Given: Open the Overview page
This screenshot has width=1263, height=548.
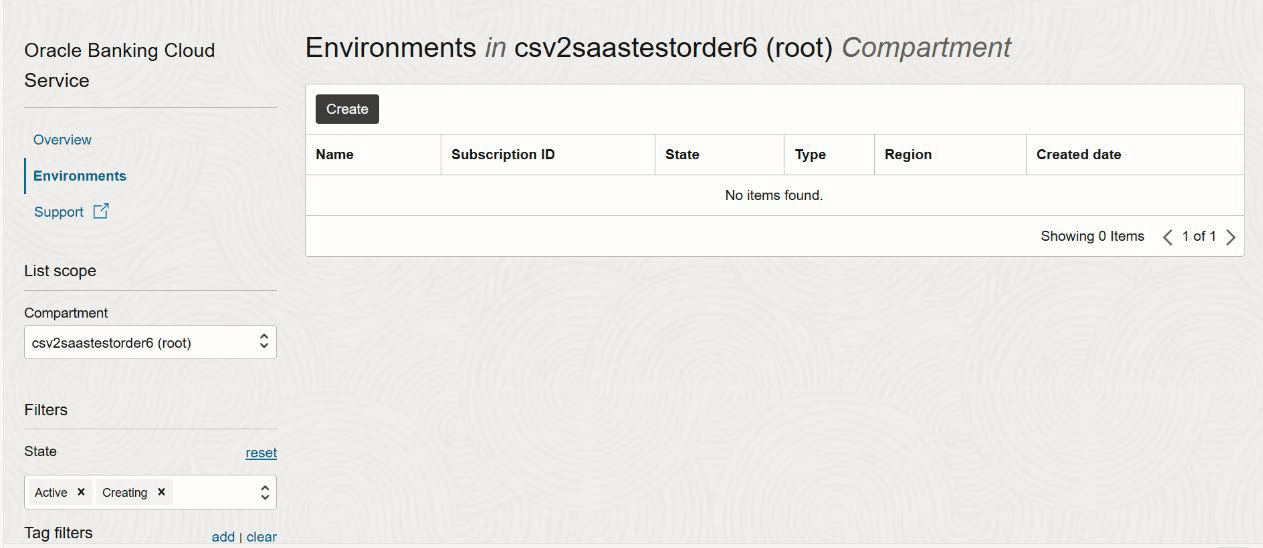Looking at the screenshot, I should coord(62,139).
